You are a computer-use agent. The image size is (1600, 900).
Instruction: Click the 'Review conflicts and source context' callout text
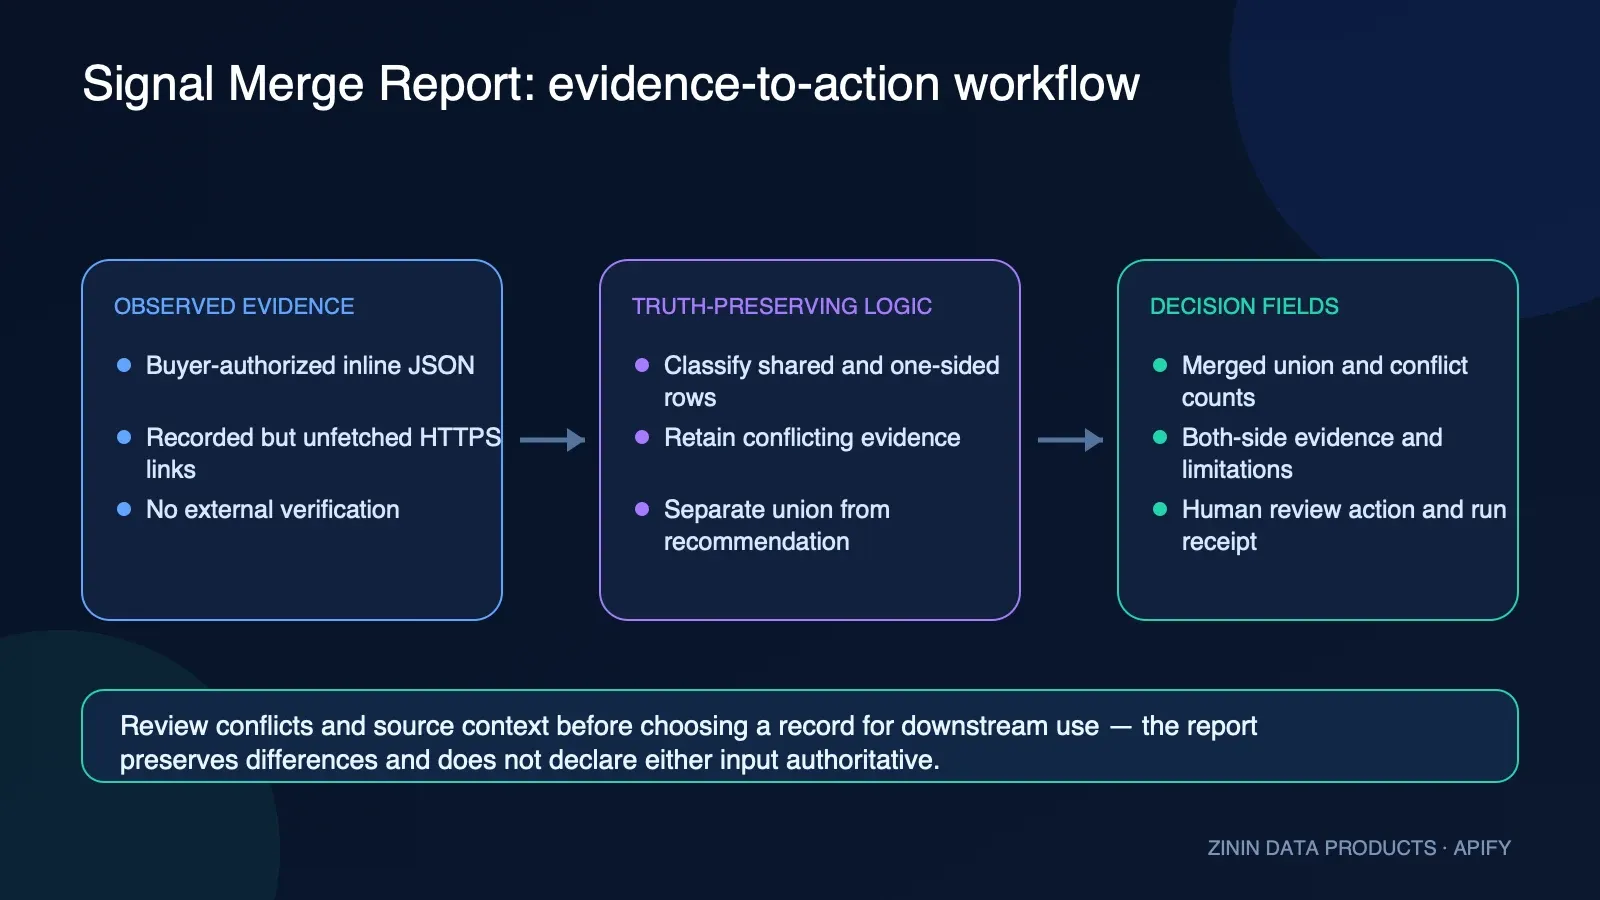688,743
